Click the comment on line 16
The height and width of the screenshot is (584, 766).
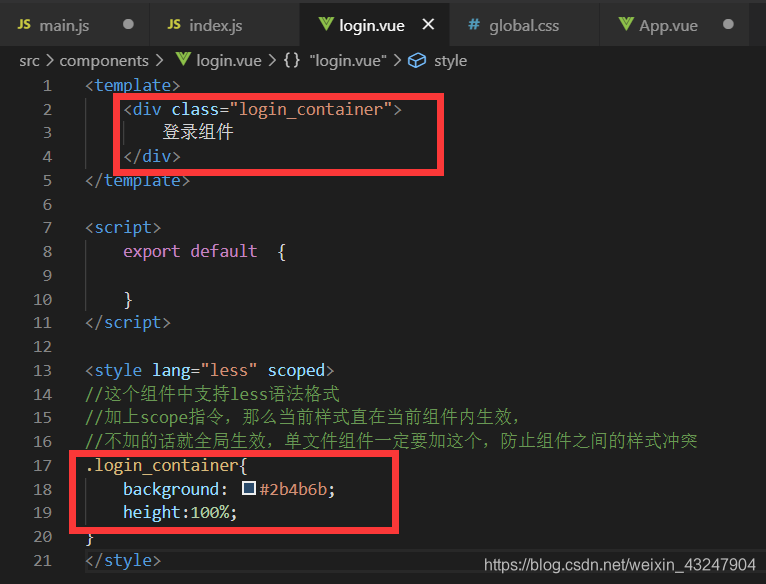pos(391,441)
